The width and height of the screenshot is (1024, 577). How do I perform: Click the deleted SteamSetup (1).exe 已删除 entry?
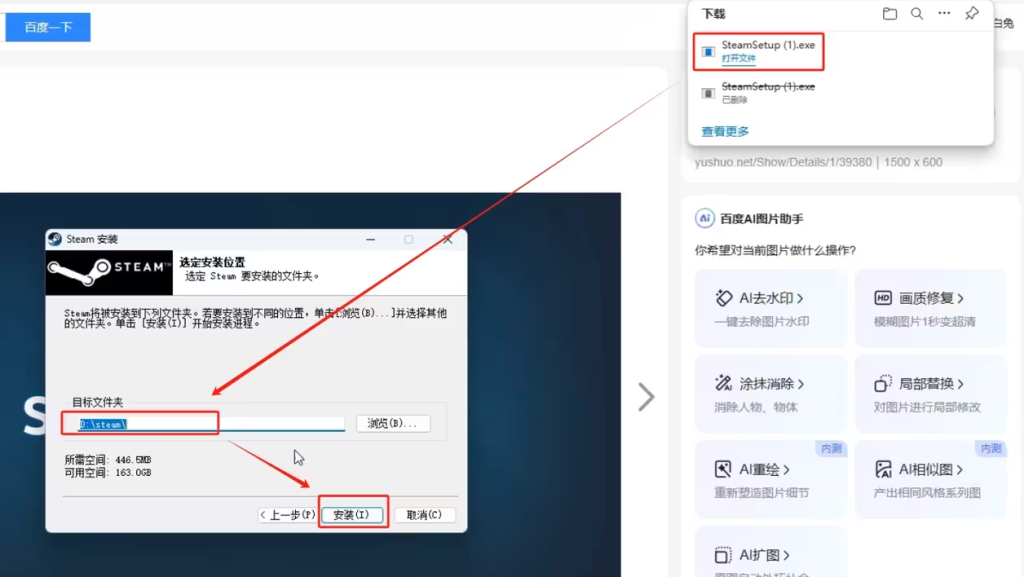point(758,93)
